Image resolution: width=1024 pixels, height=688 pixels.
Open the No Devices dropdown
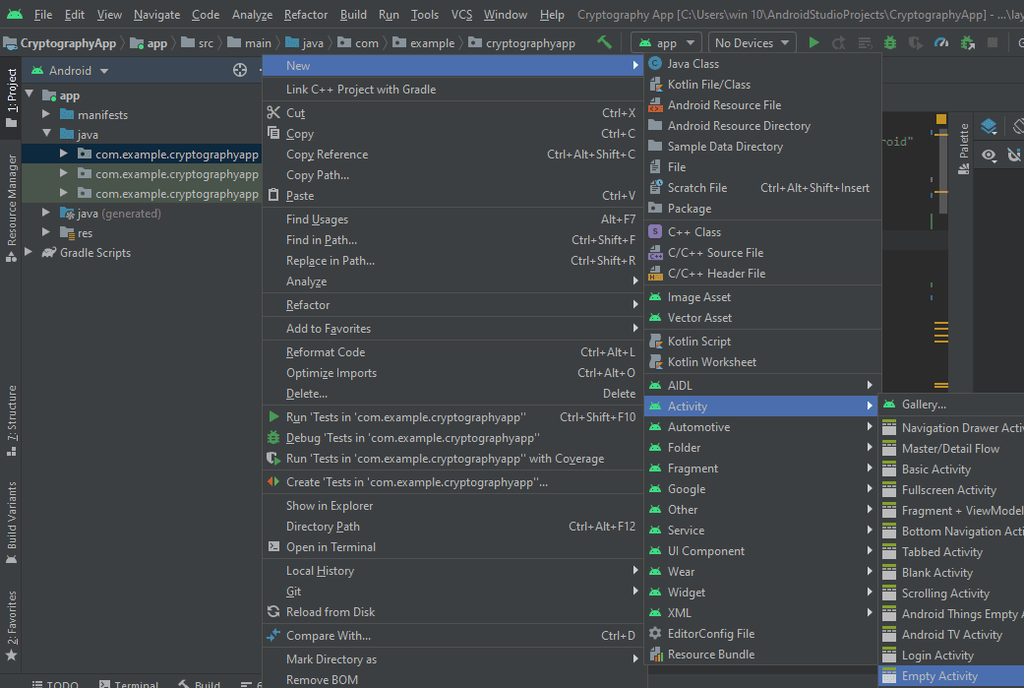pos(752,43)
